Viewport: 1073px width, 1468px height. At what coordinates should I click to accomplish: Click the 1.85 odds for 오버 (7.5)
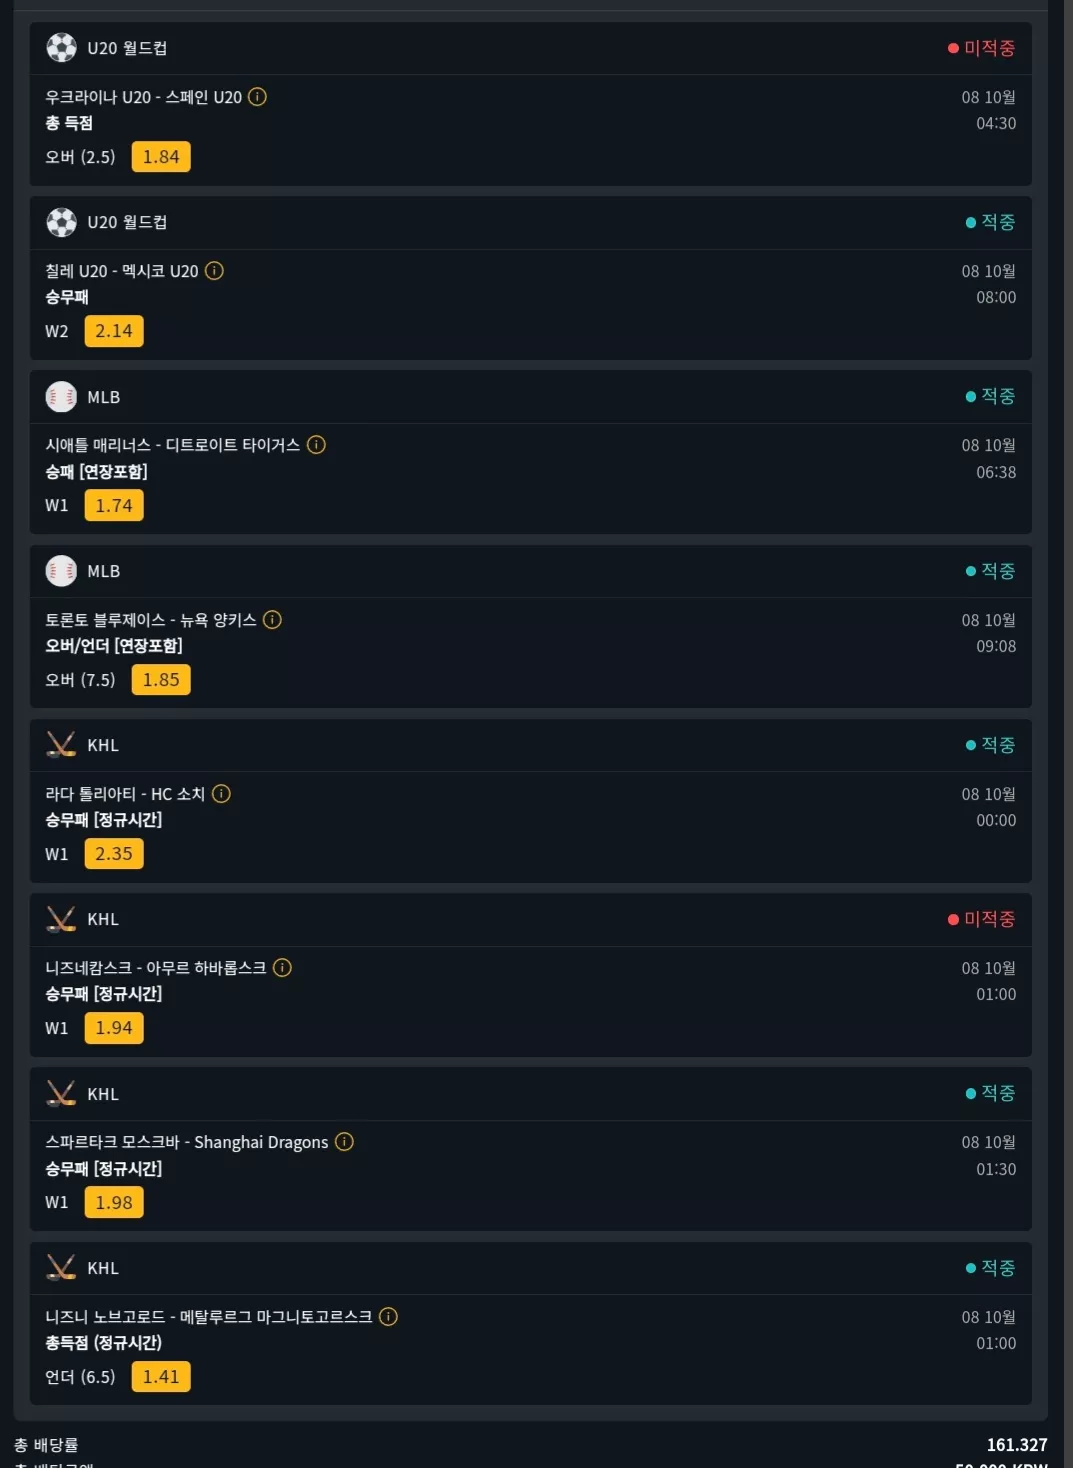[161, 680]
